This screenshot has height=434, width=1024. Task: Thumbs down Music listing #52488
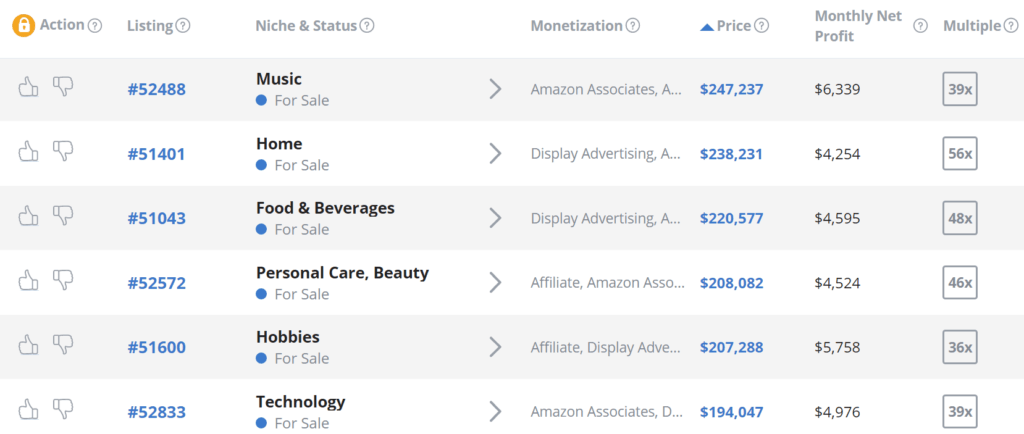click(63, 86)
